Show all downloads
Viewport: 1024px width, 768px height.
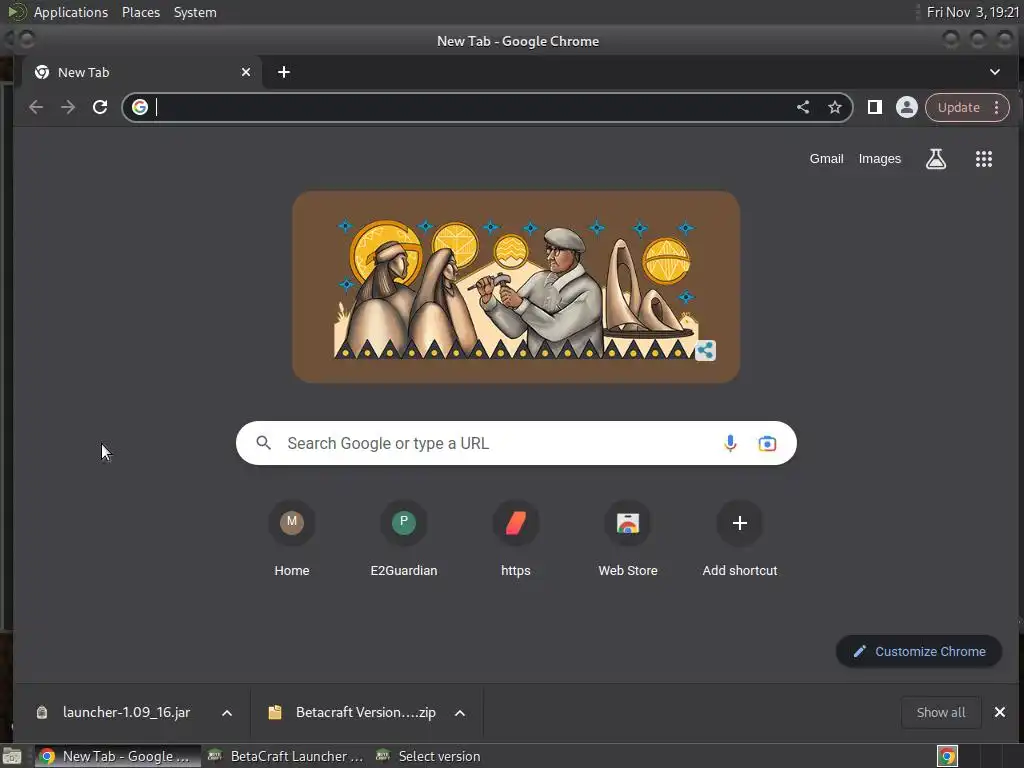(x=940, y=712)
